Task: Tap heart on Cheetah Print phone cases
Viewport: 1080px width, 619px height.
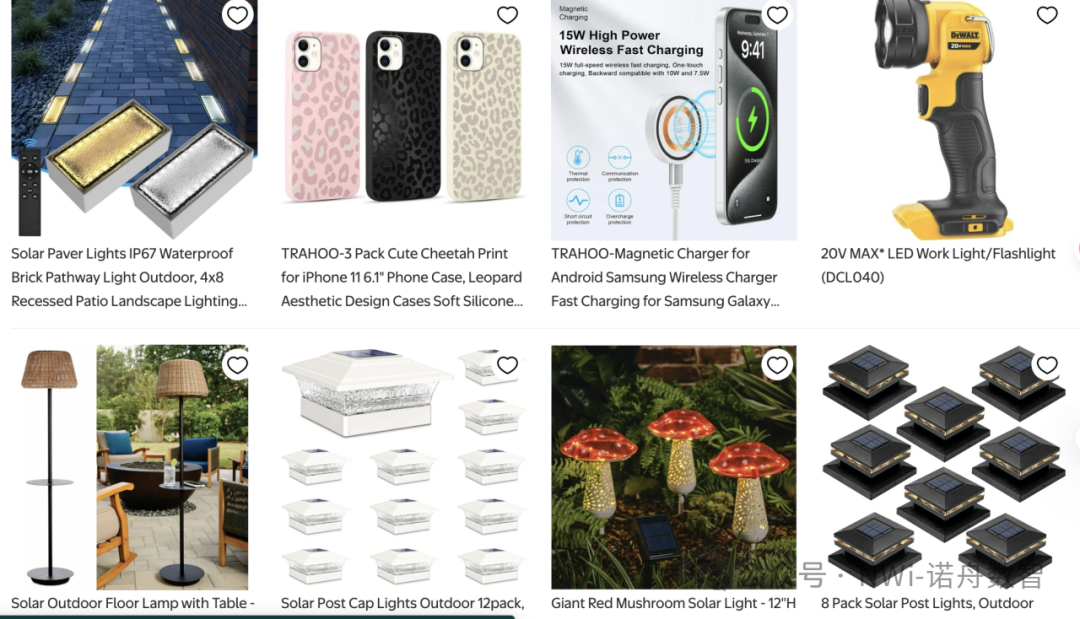Action: tap(508, 14)
